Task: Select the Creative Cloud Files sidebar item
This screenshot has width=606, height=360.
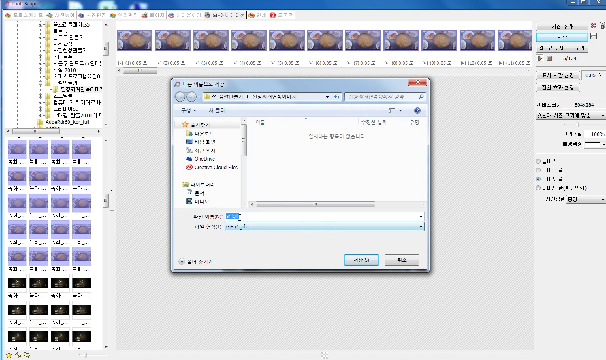Action: click(212, 167)
